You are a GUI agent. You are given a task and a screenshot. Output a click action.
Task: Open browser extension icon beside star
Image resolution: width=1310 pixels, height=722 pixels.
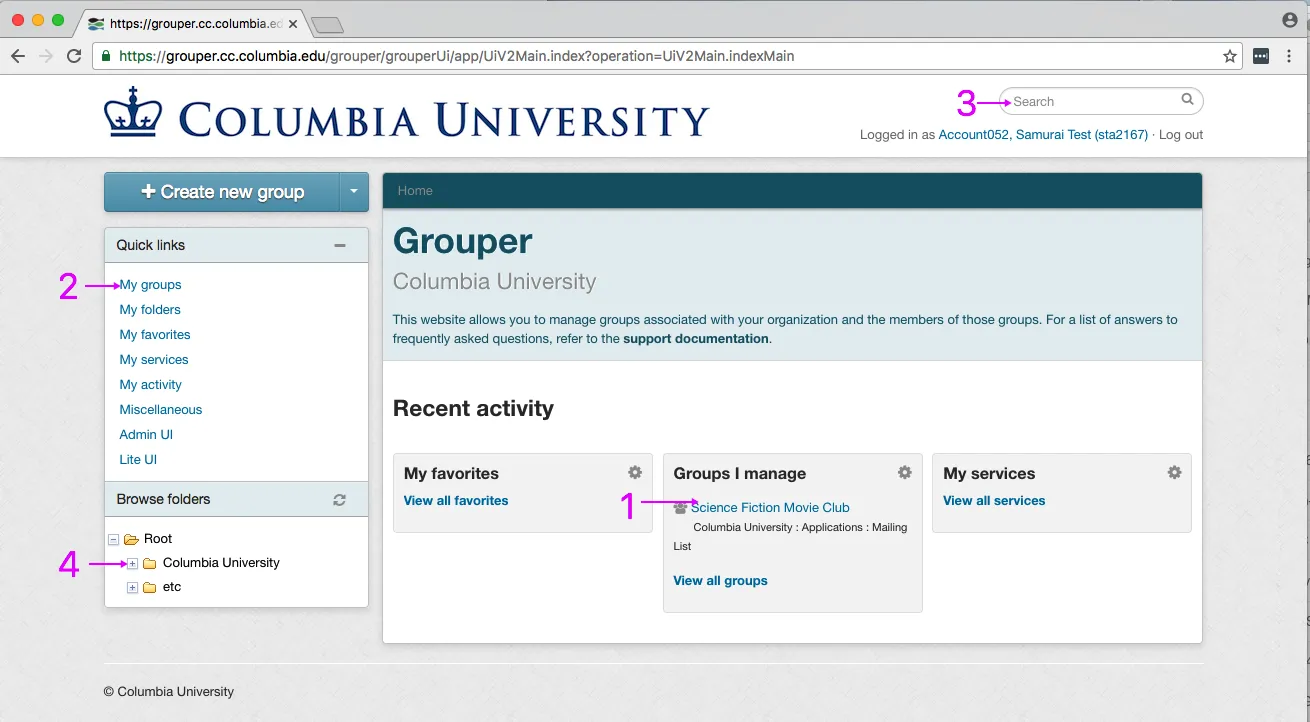coord(1261,56)
